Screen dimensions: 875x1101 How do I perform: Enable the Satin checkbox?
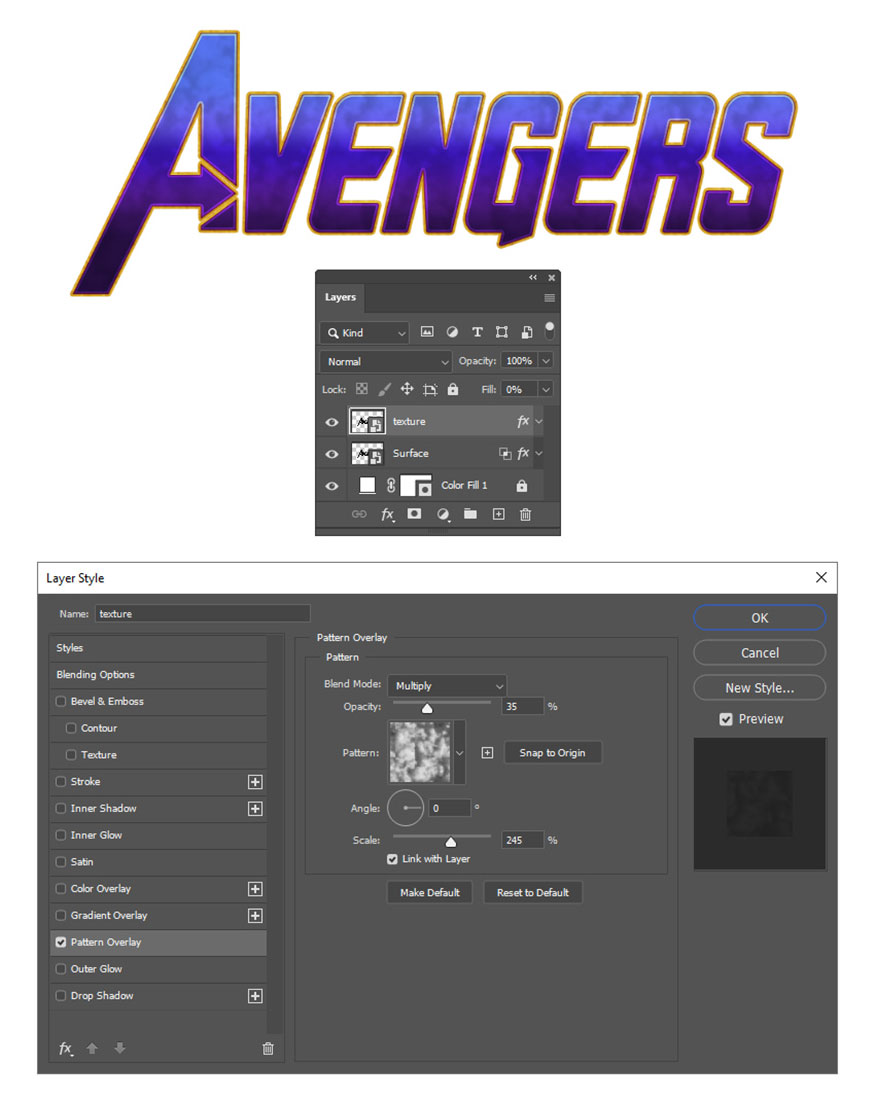[x=61, y=862]
